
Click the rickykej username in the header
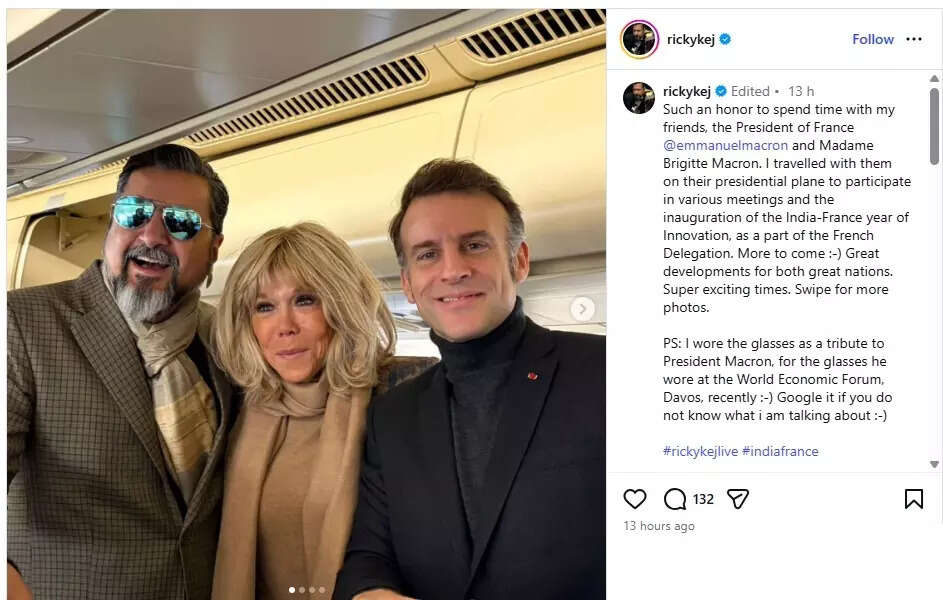(688, 39)
